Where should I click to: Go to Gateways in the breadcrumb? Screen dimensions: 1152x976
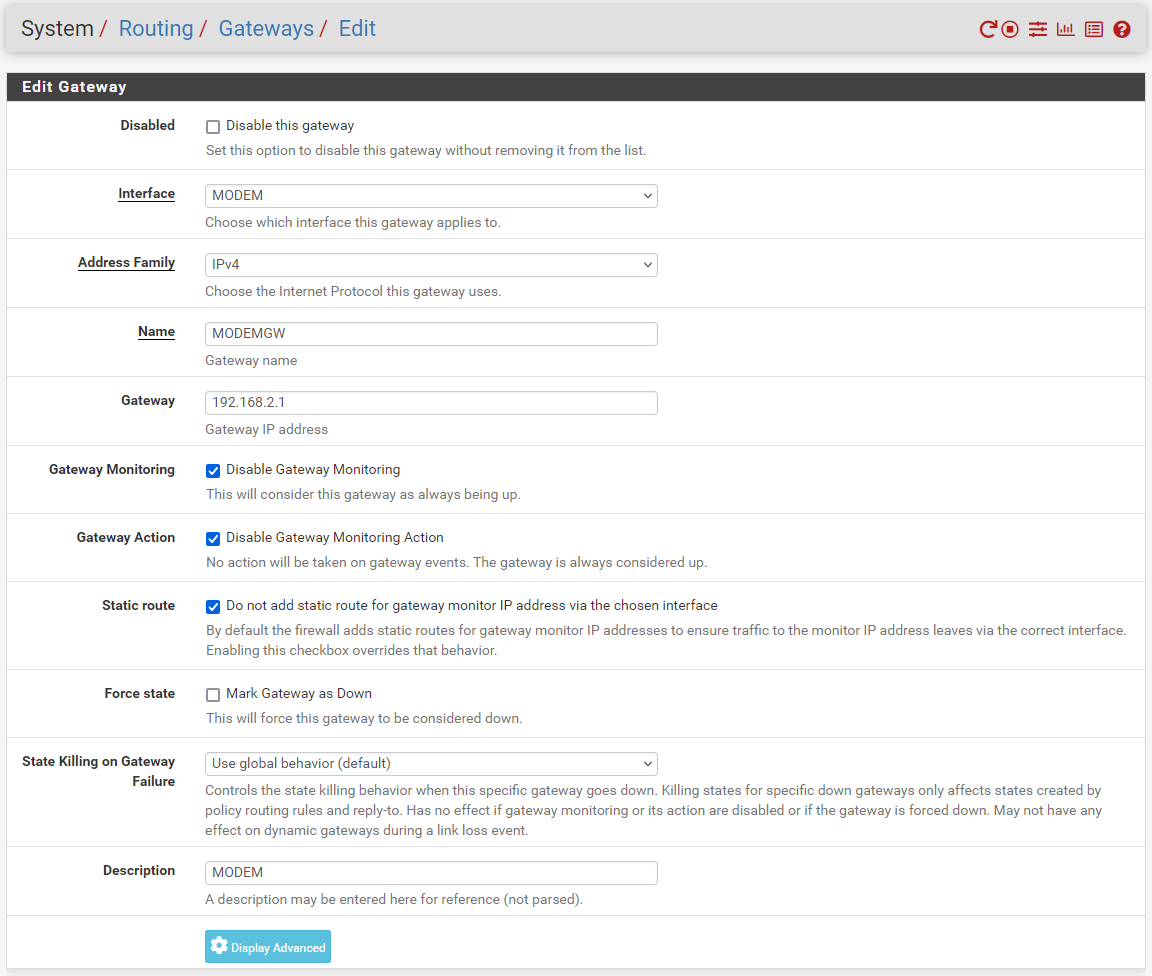(x=266, y=29)
